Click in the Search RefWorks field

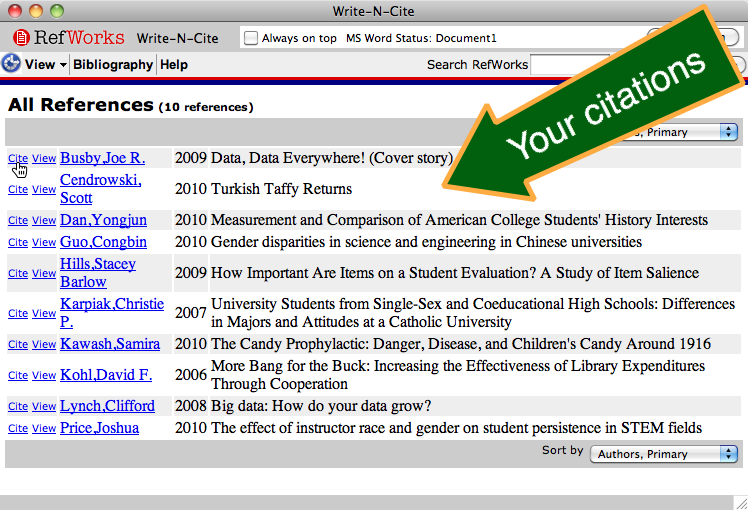[x=570, y=65]
